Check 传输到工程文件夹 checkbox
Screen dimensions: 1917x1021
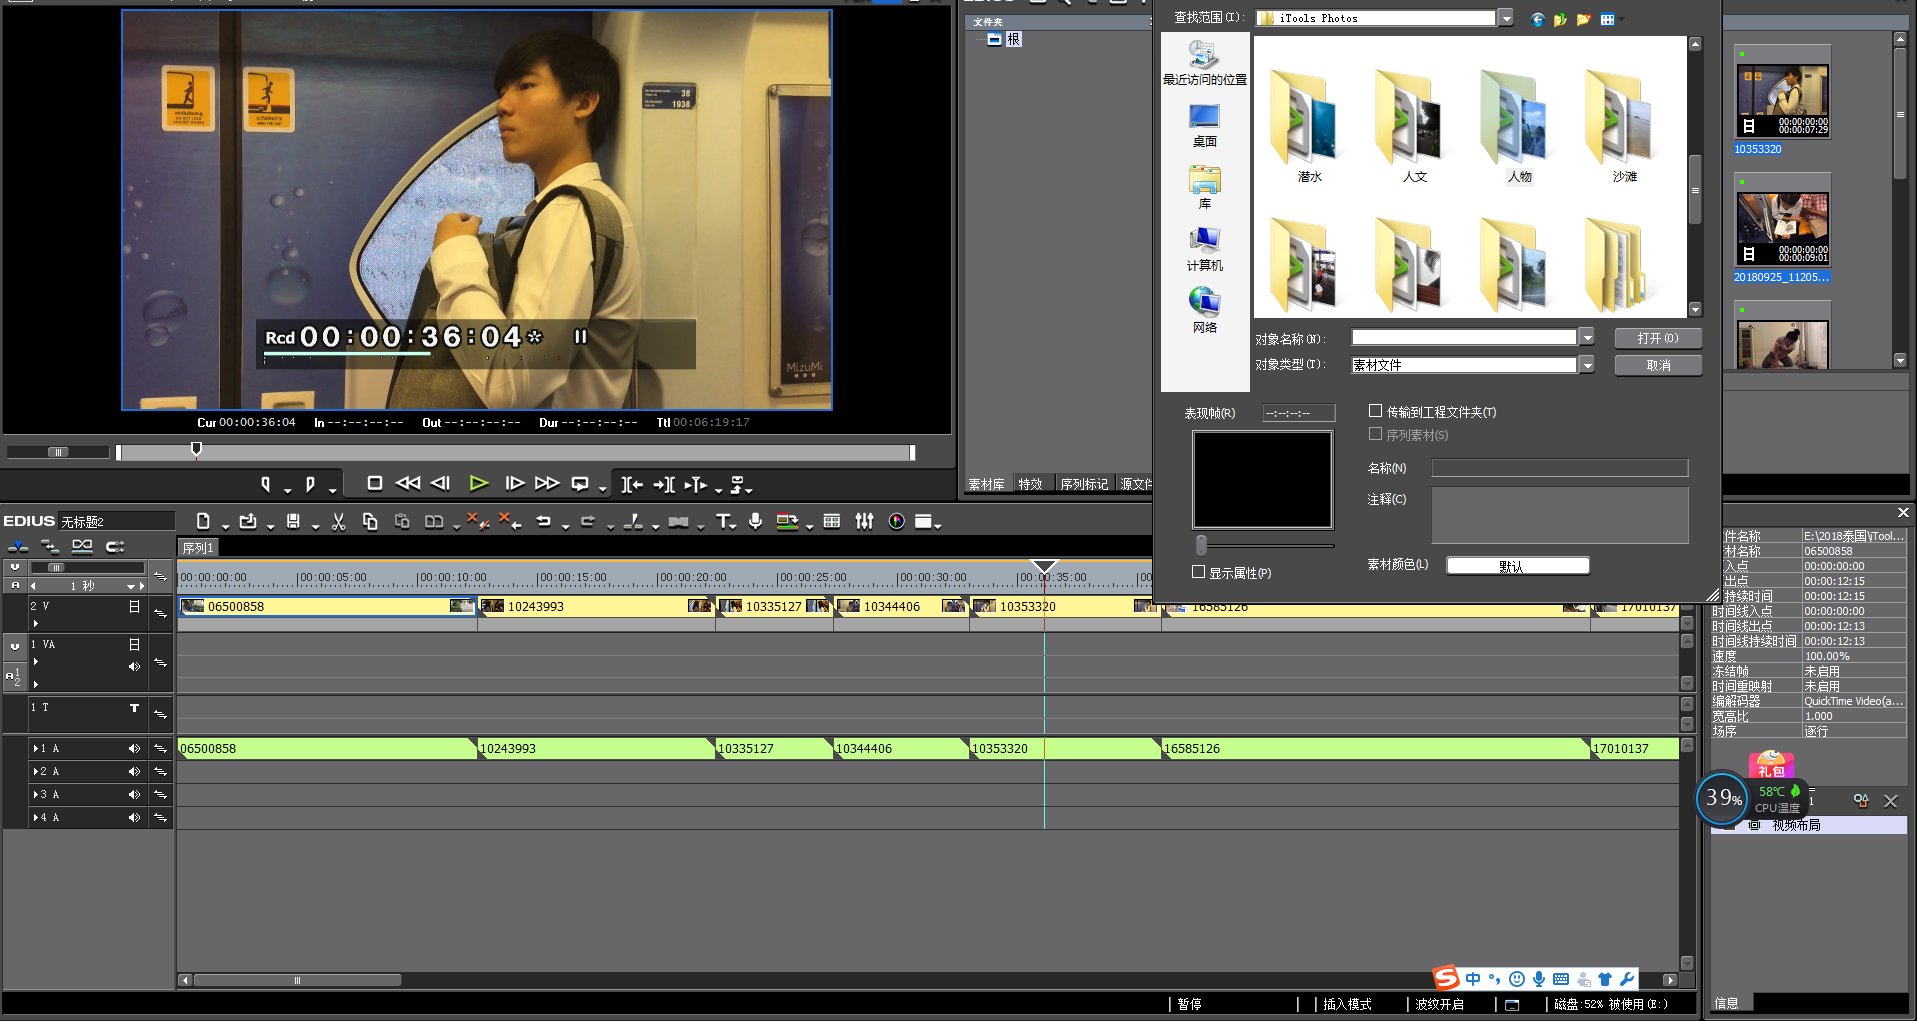point(1375,411)
